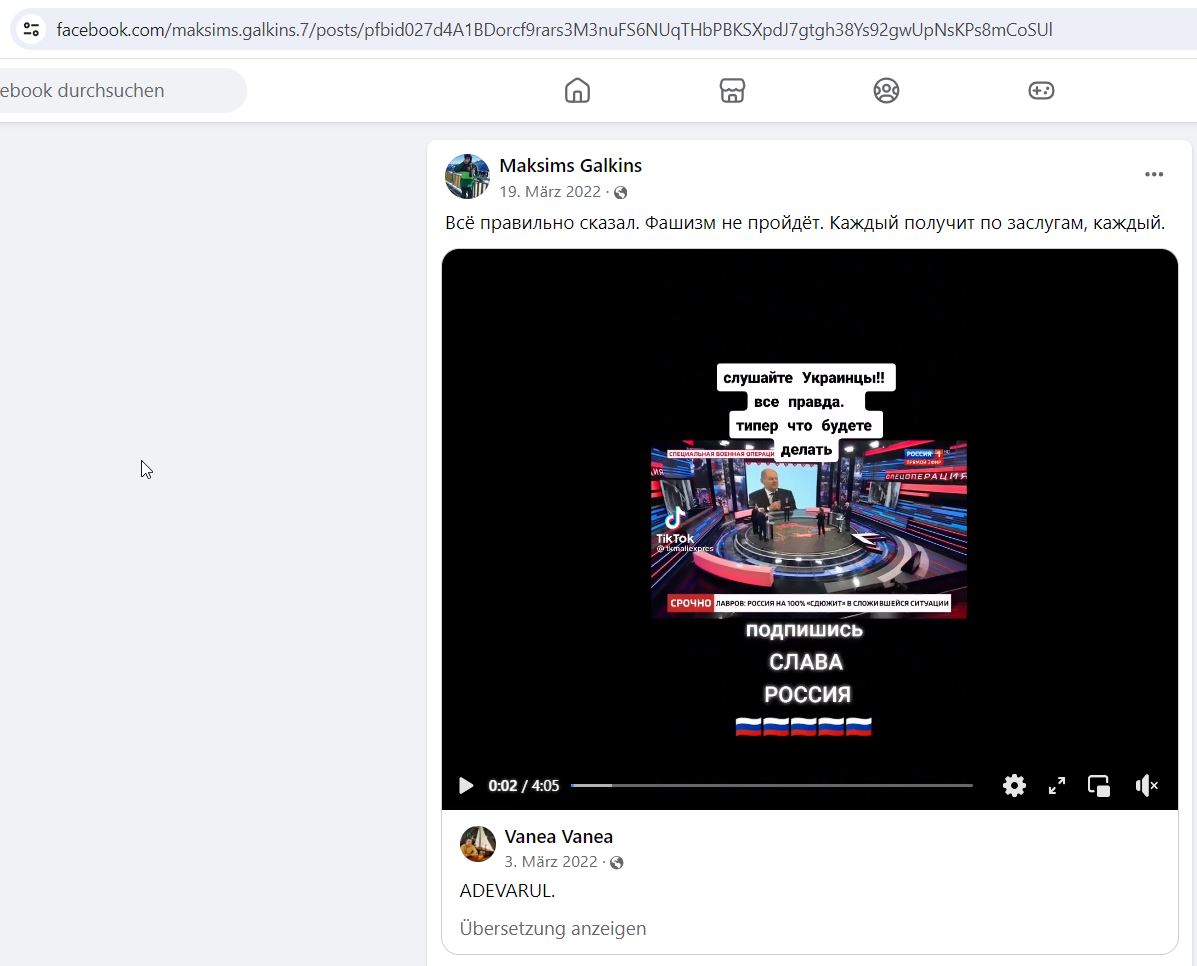Go to Facebook Home tab
The width and height of the screenshot is (1197, 966).
coord(577,91)
